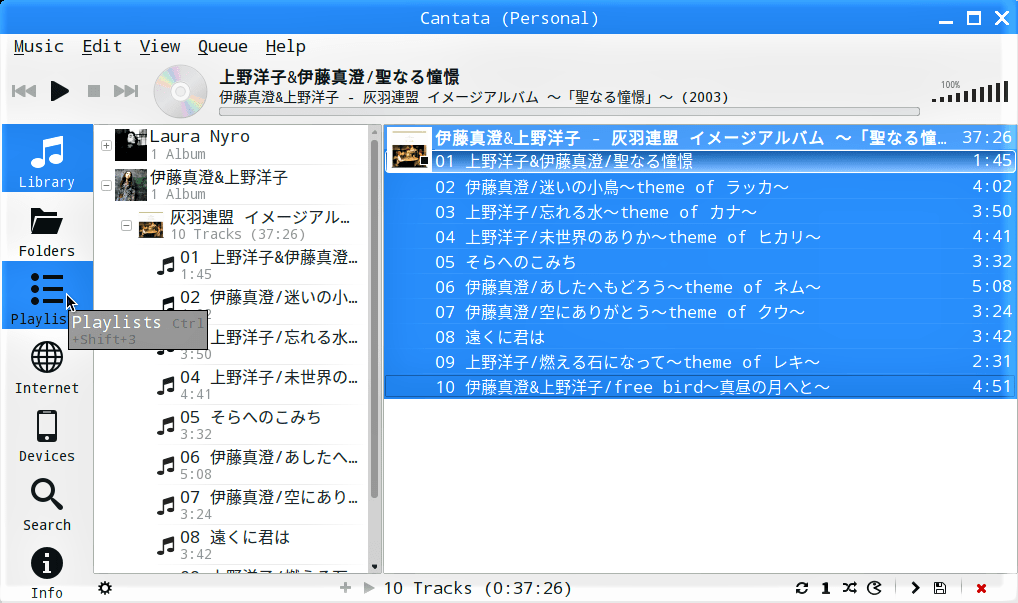This screenshot has height=603, width=1018.
Task: Select queue track 10 free bird
Action: tap(700, 387)
